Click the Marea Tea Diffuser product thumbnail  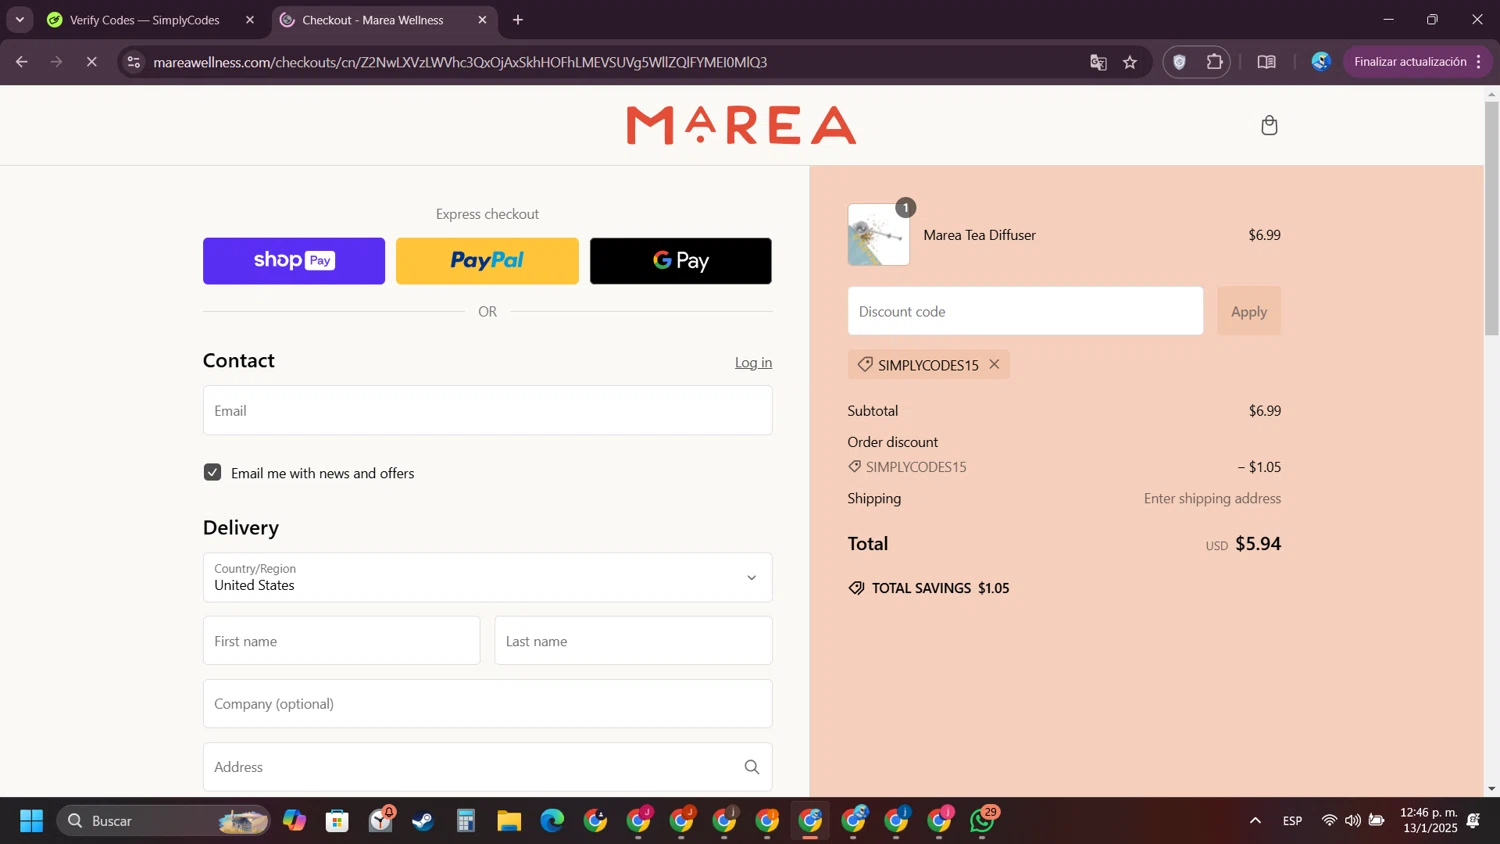[x=878, y=235]
